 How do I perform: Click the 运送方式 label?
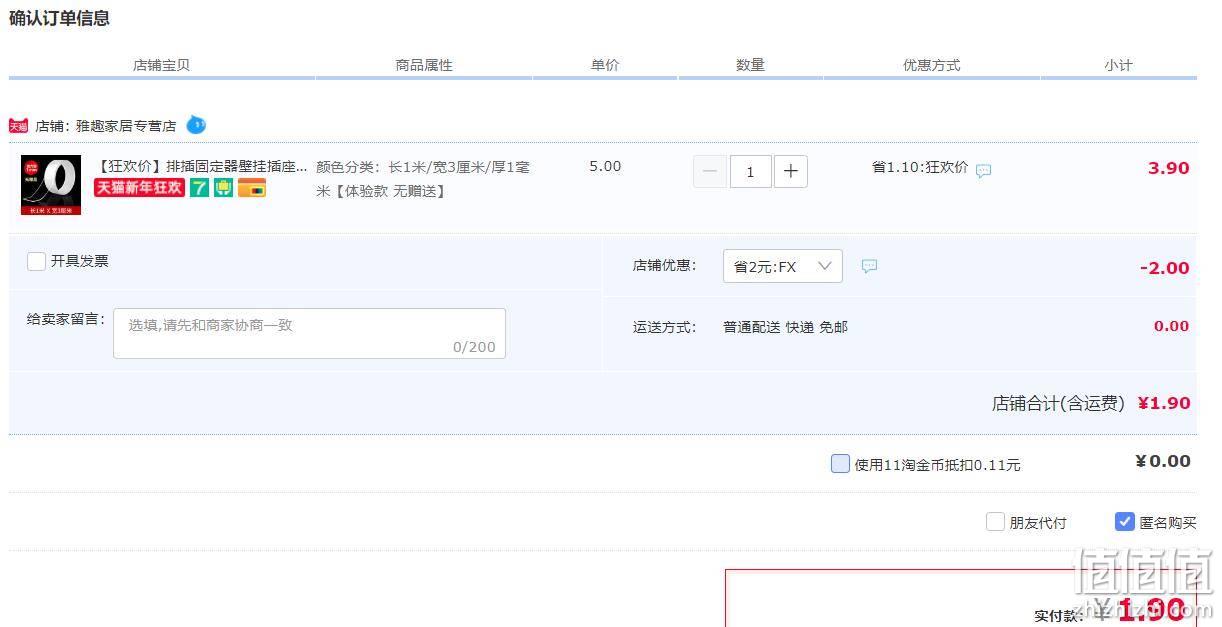pos(664,327)
